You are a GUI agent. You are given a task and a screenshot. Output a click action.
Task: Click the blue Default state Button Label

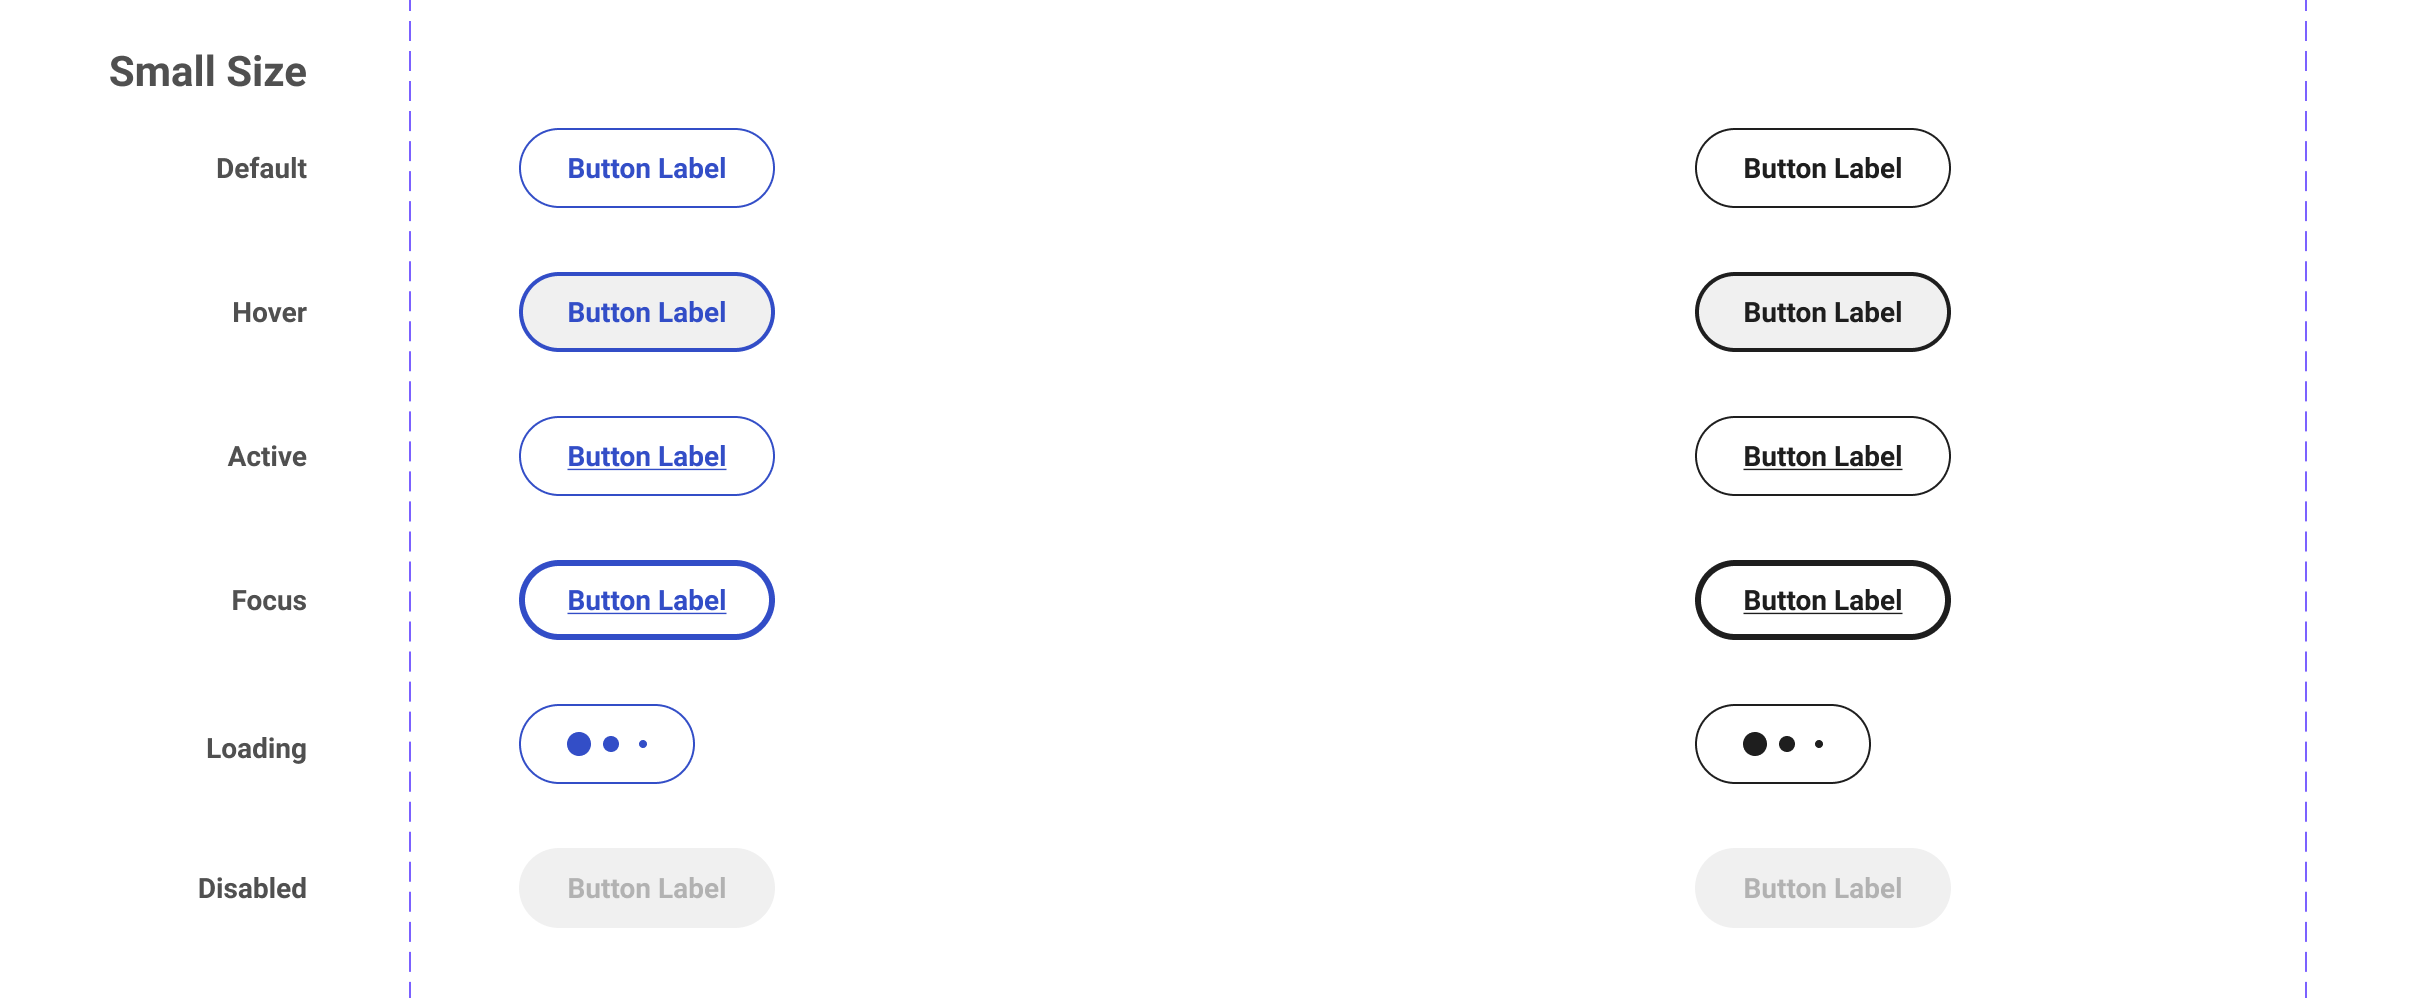pos(646,168)
